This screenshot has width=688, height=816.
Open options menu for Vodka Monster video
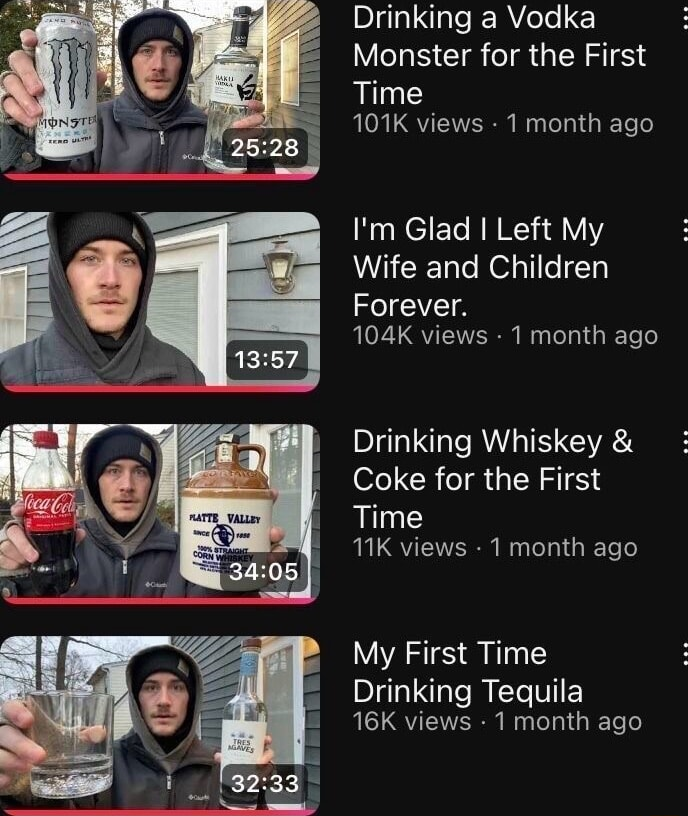click(x=685, y=19)
